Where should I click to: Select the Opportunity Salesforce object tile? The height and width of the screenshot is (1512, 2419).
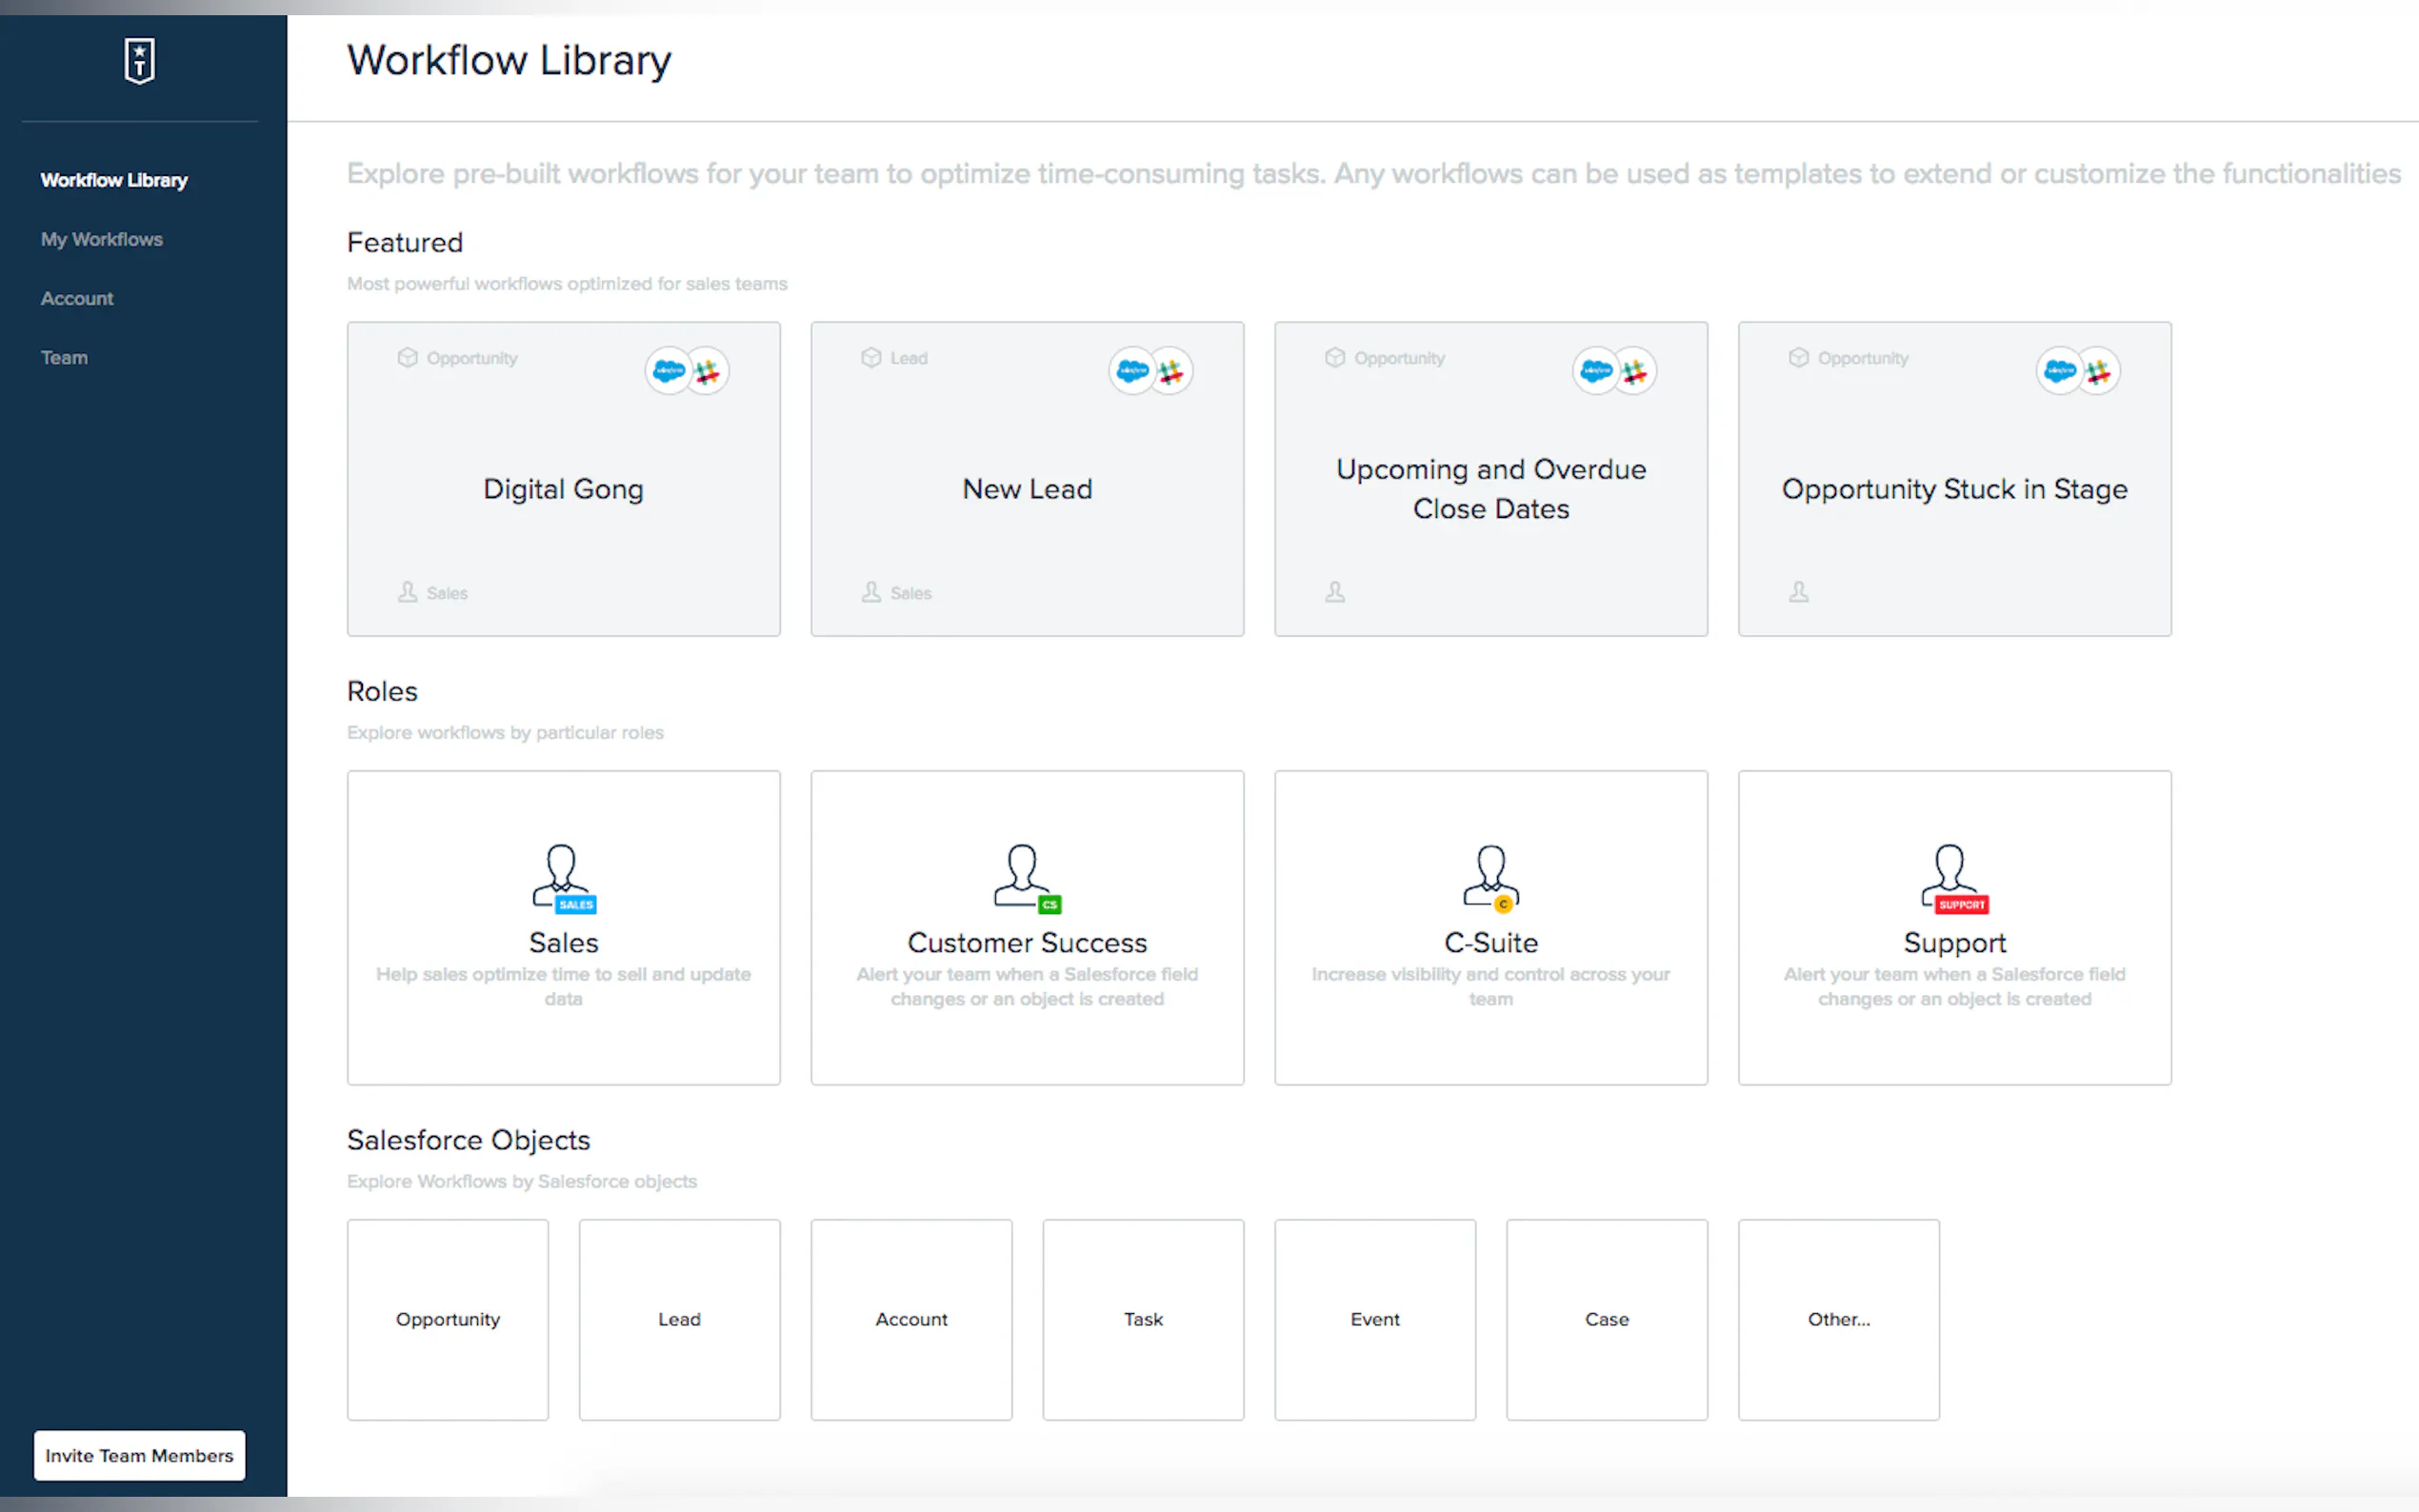pos(447,1319)
